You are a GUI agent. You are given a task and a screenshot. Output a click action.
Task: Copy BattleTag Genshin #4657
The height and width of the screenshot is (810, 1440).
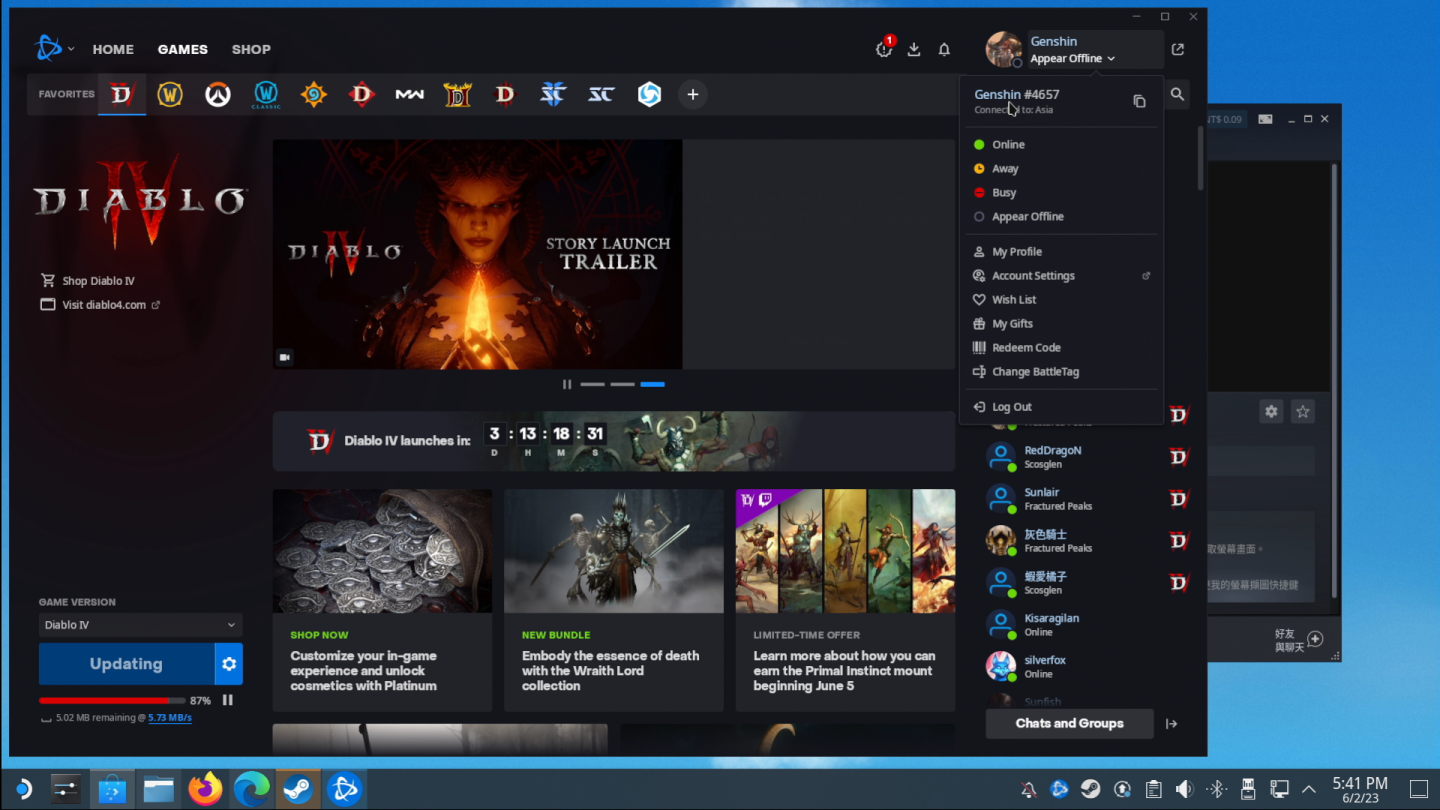tap(1139, 101)
